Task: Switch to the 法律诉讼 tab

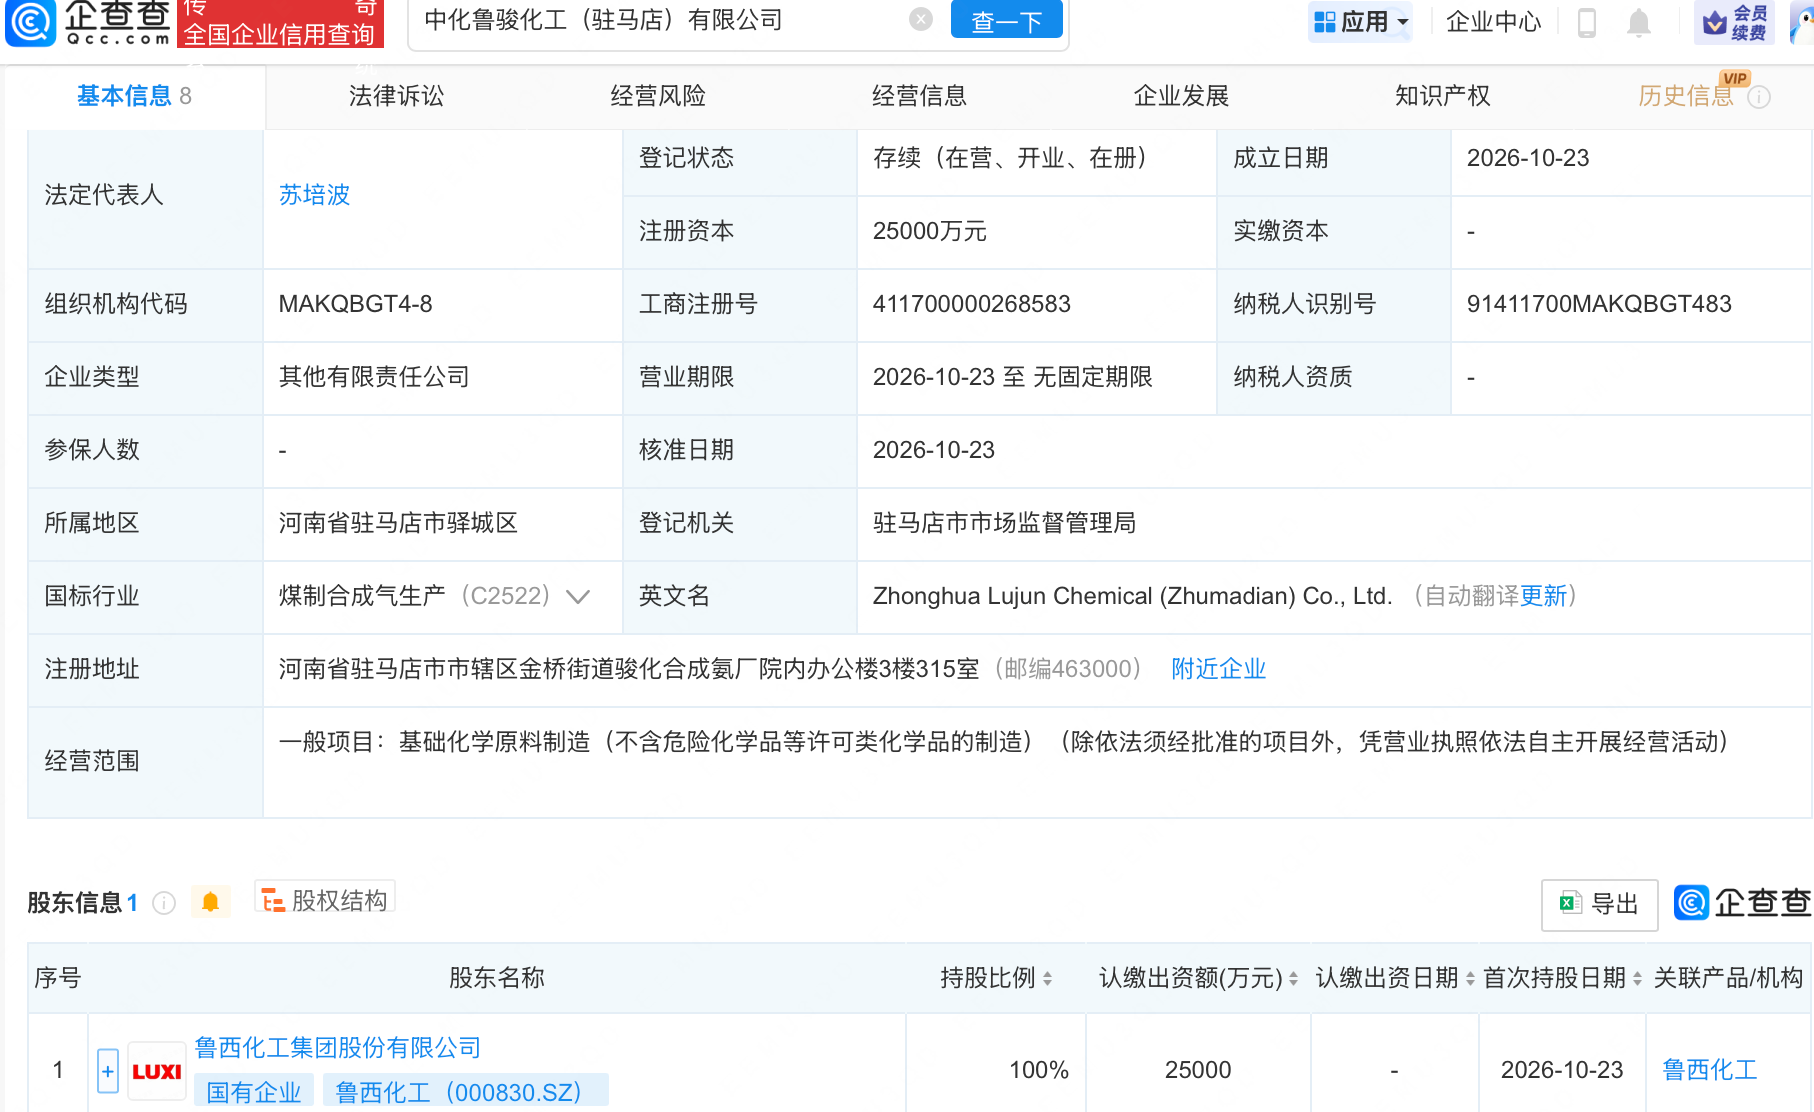Action: [x=396, y=96]
